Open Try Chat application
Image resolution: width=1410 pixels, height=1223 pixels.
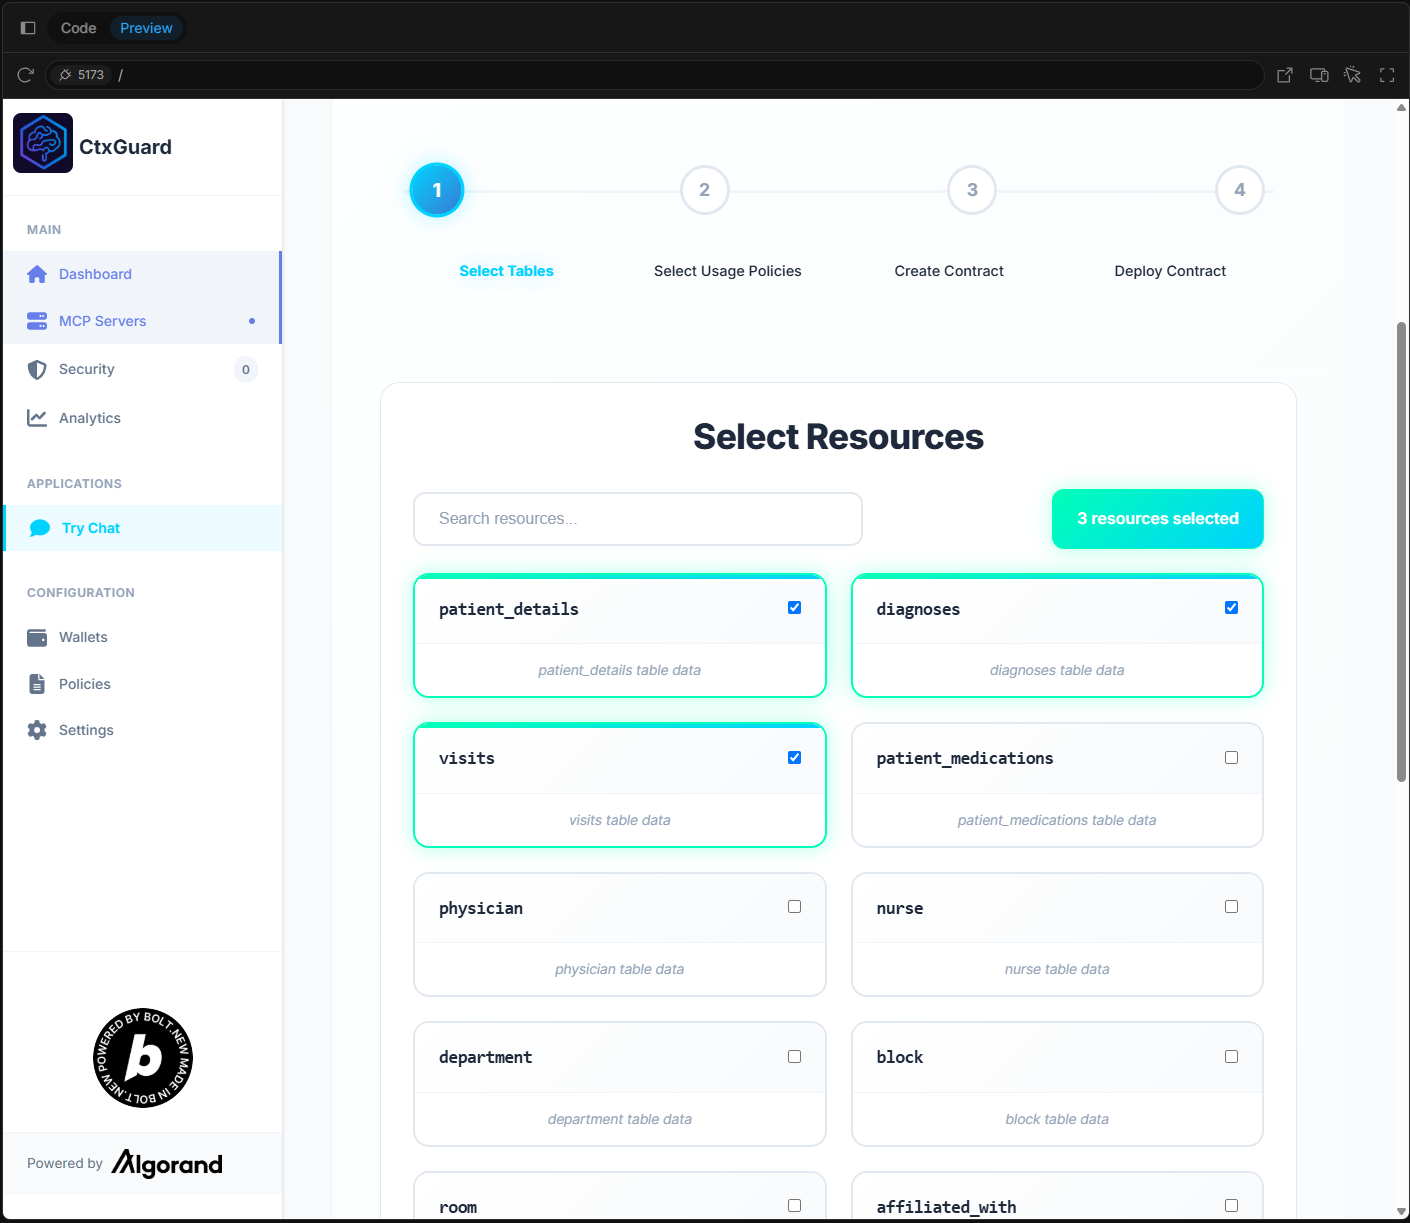[143, 528]
